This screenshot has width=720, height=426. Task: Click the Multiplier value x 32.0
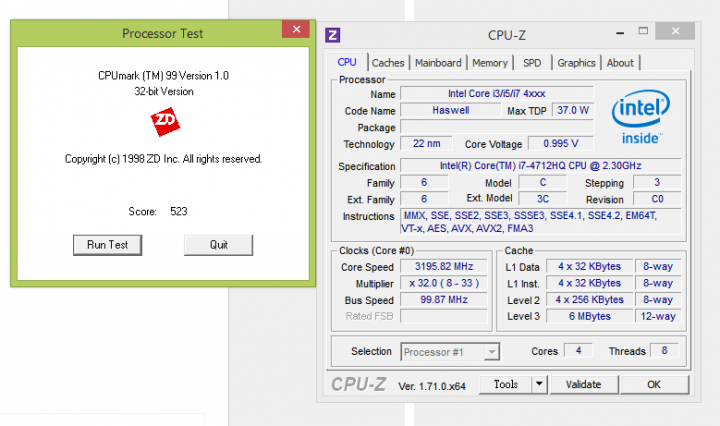coord(444,283)
